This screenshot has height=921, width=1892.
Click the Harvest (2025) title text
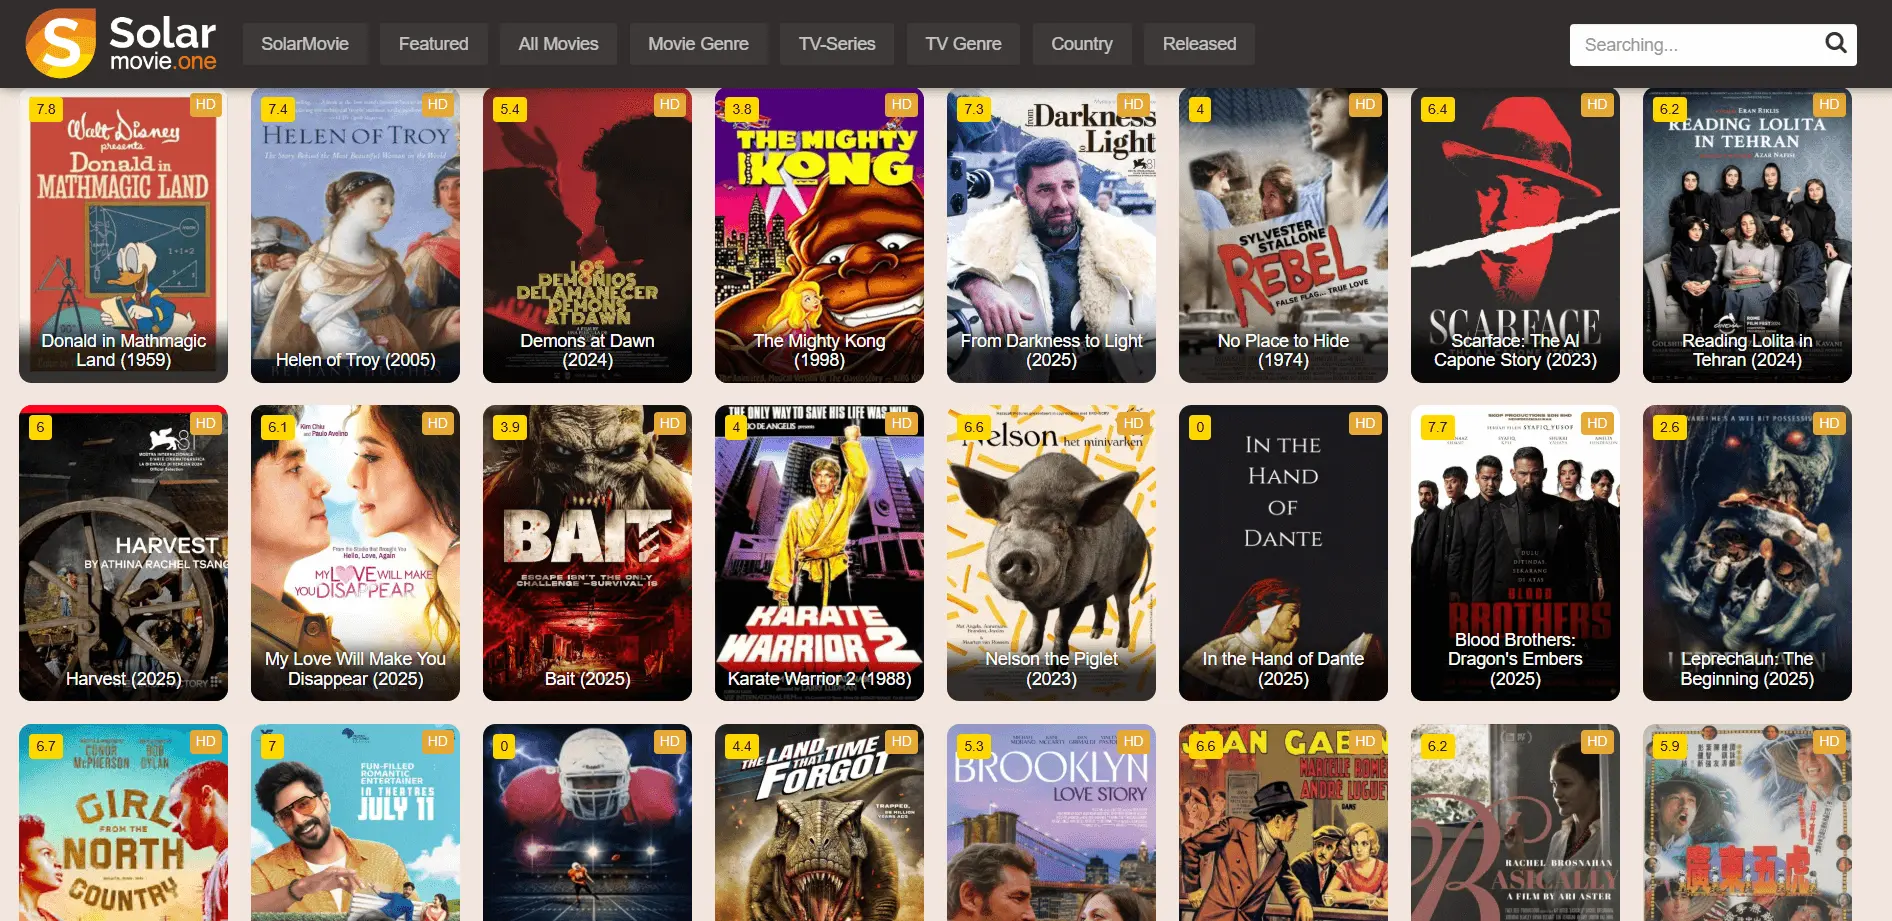point(123,679)
